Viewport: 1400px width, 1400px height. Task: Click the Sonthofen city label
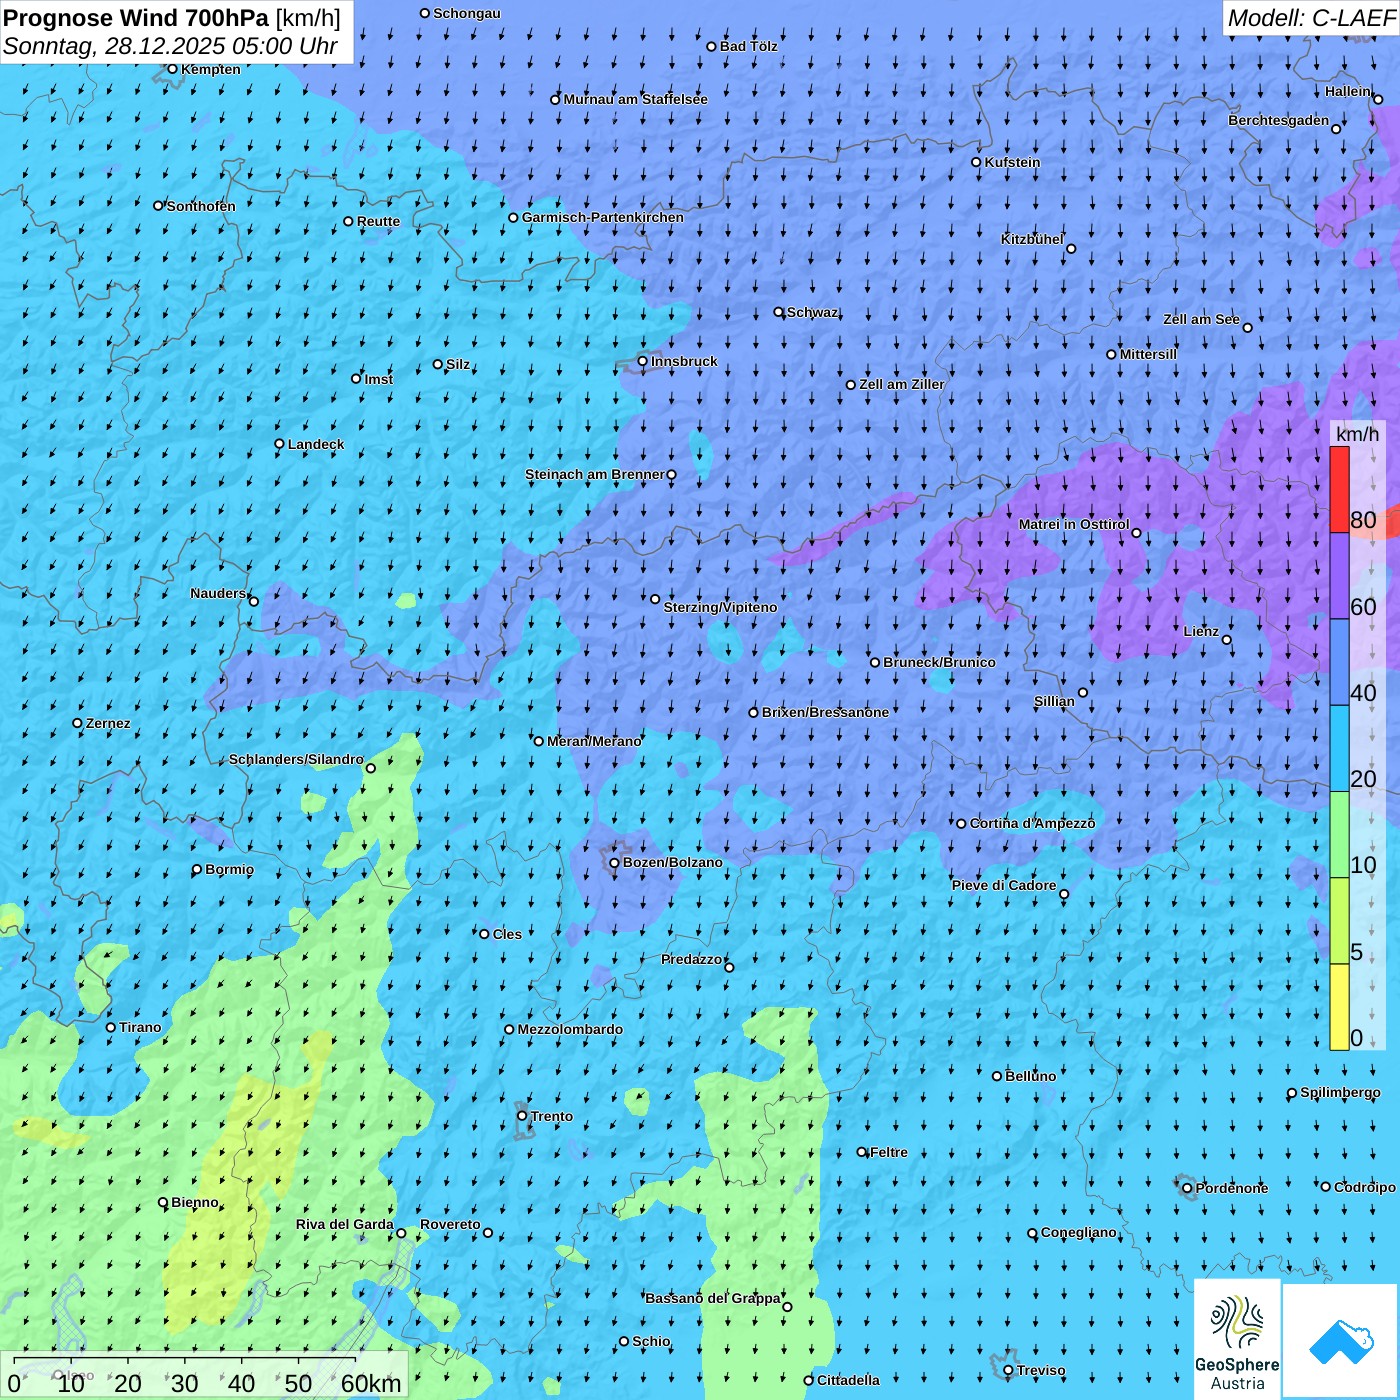pyautogui.click(x=201, y=206)
